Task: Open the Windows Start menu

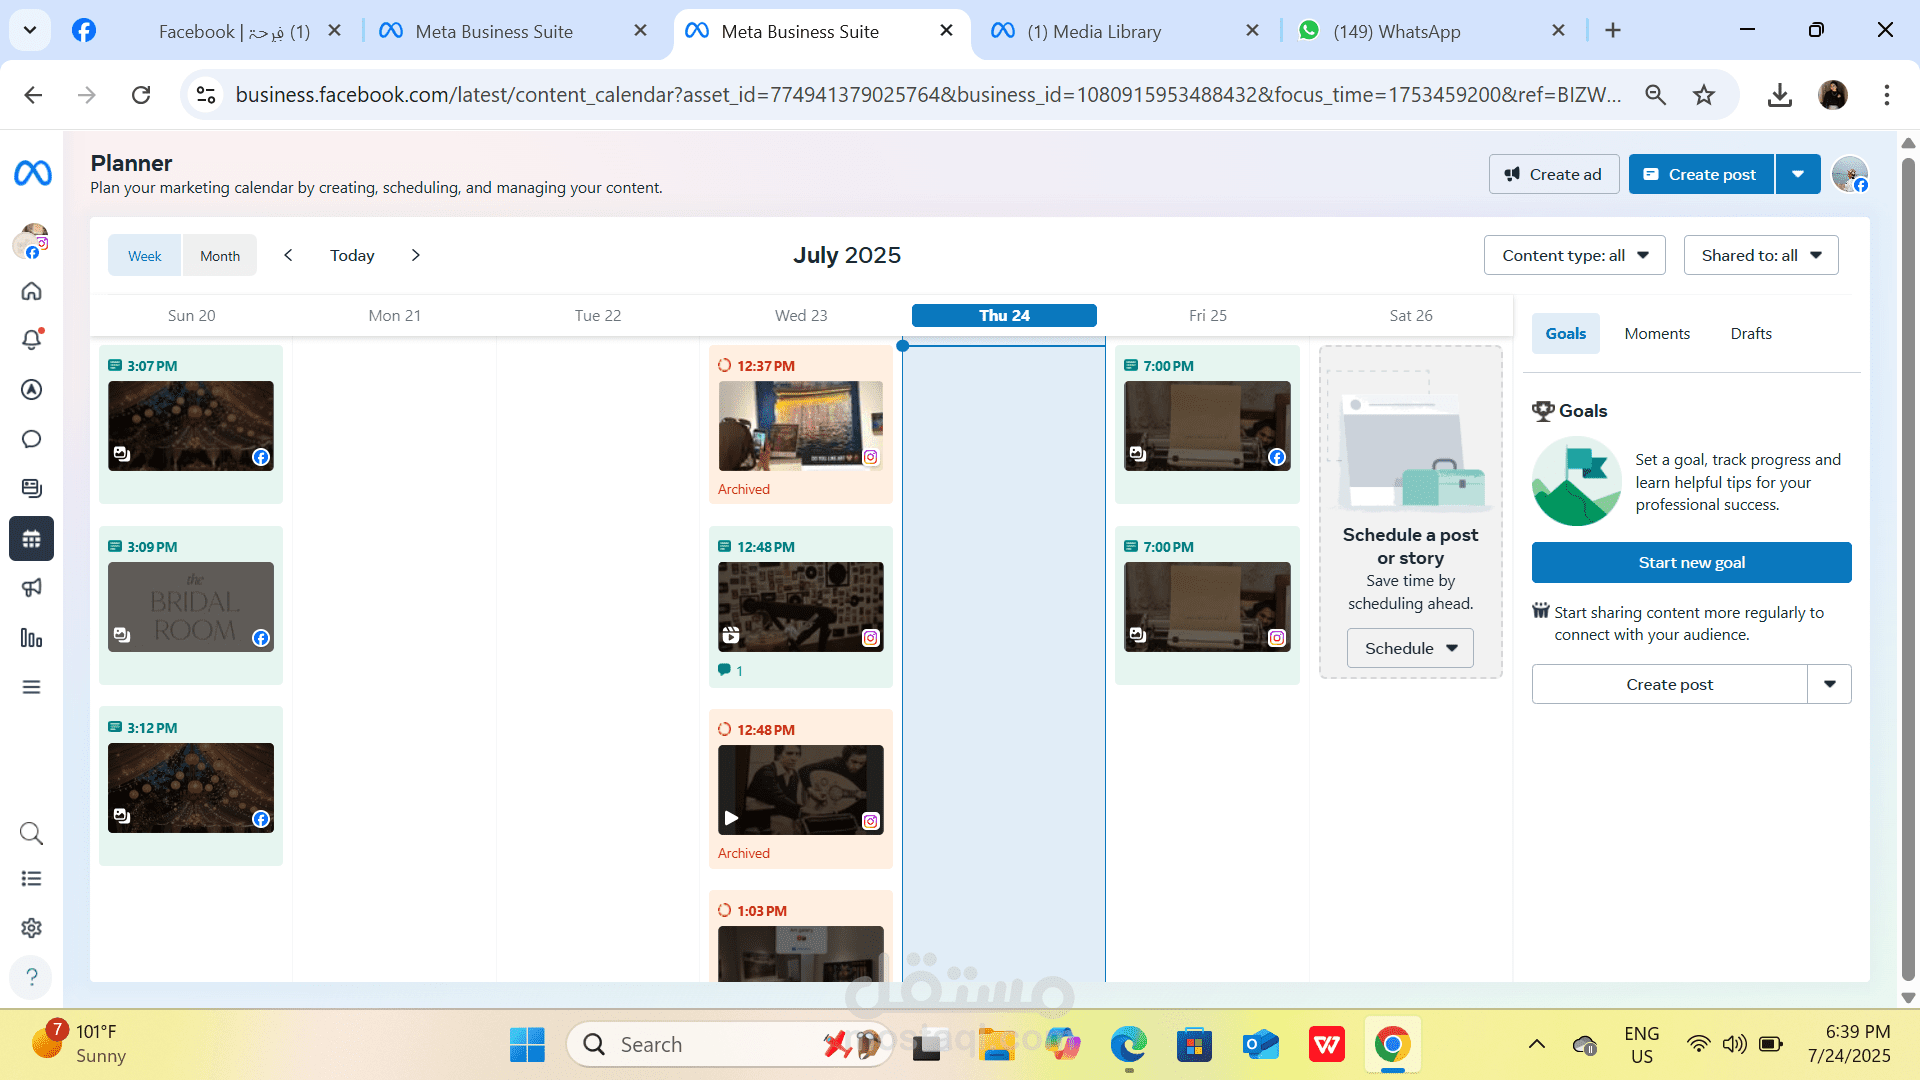Action: coord(527,1044)
